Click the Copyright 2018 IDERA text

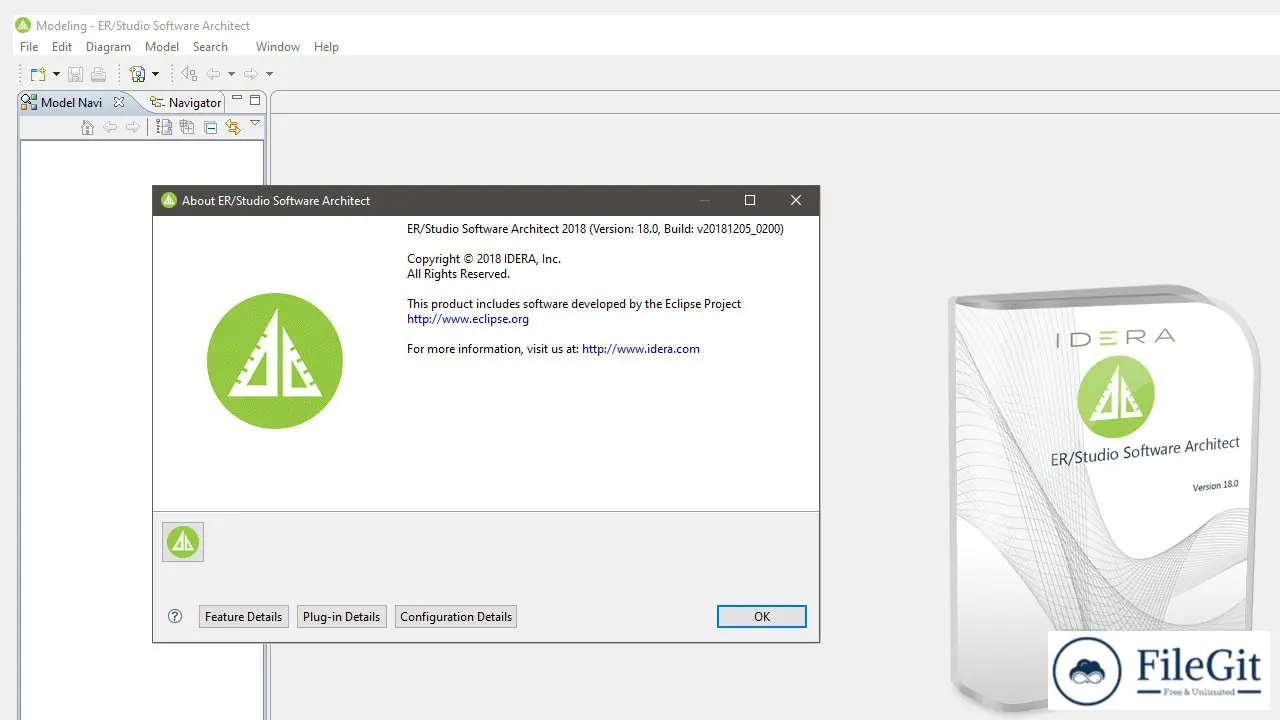484,259
